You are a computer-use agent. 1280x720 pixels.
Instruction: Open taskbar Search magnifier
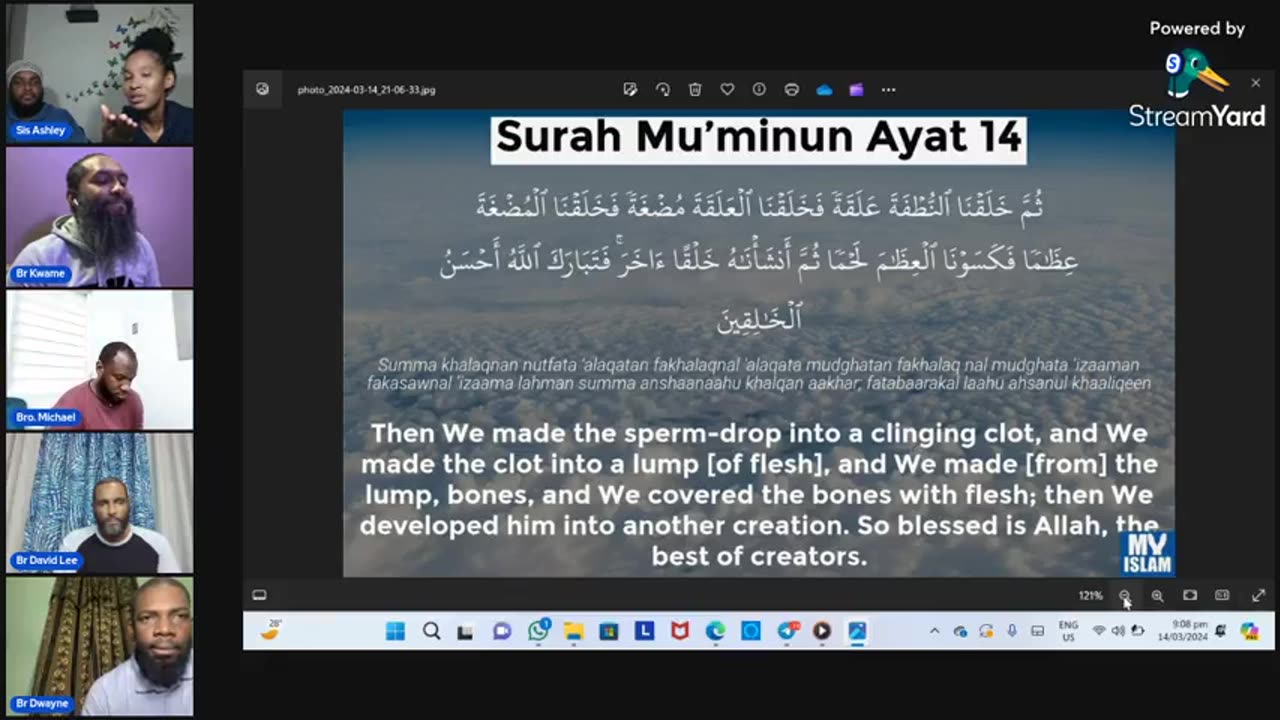(x=431, y=631)
